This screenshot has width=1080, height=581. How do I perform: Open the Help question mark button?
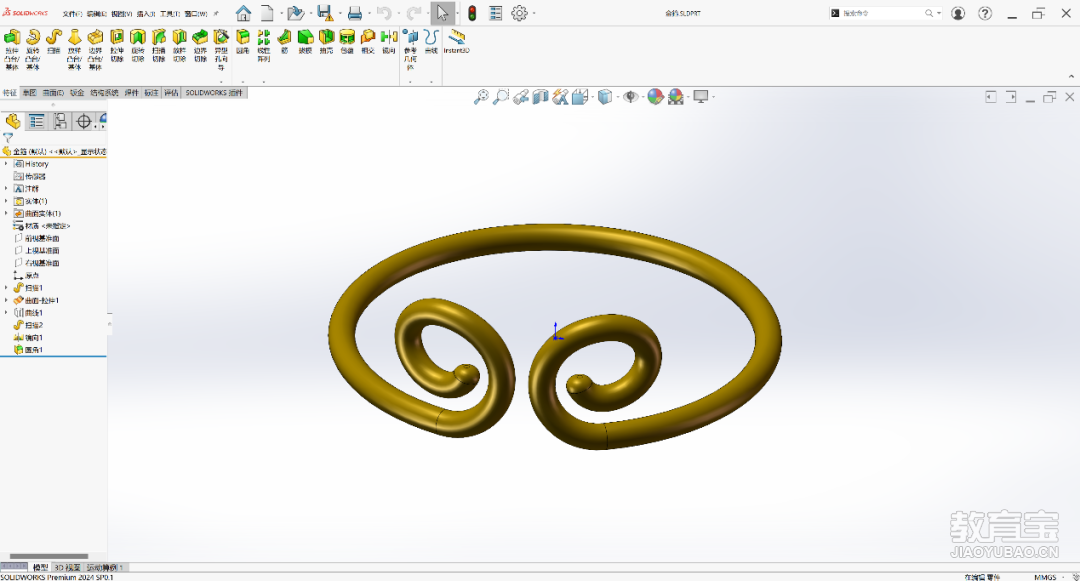[985, 13]
